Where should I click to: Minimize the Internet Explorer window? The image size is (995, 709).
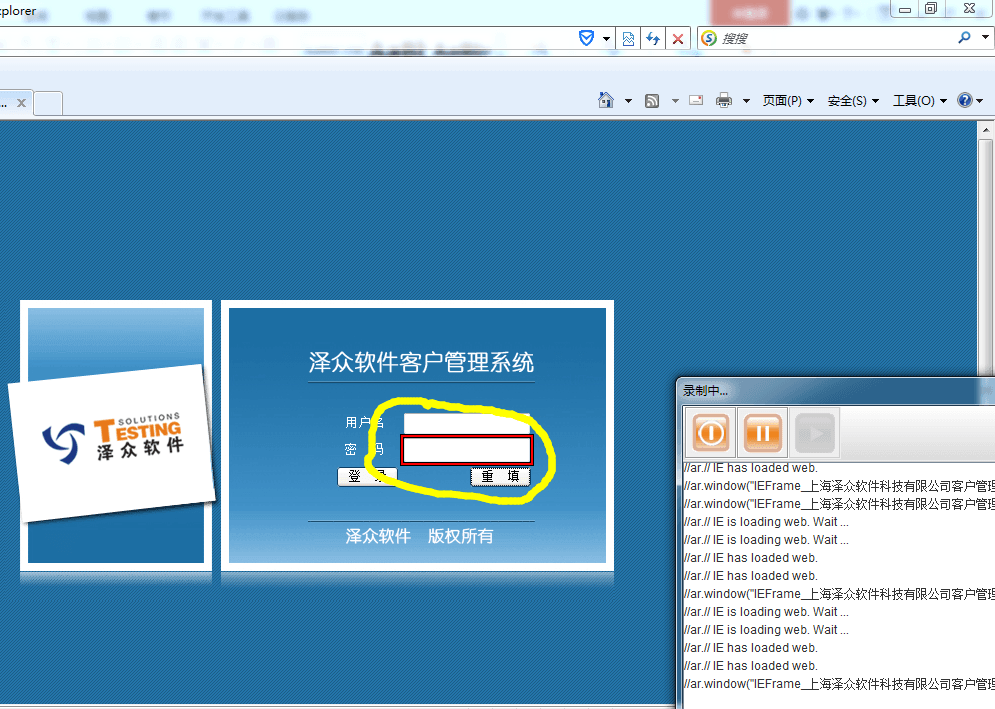point(905,8)
